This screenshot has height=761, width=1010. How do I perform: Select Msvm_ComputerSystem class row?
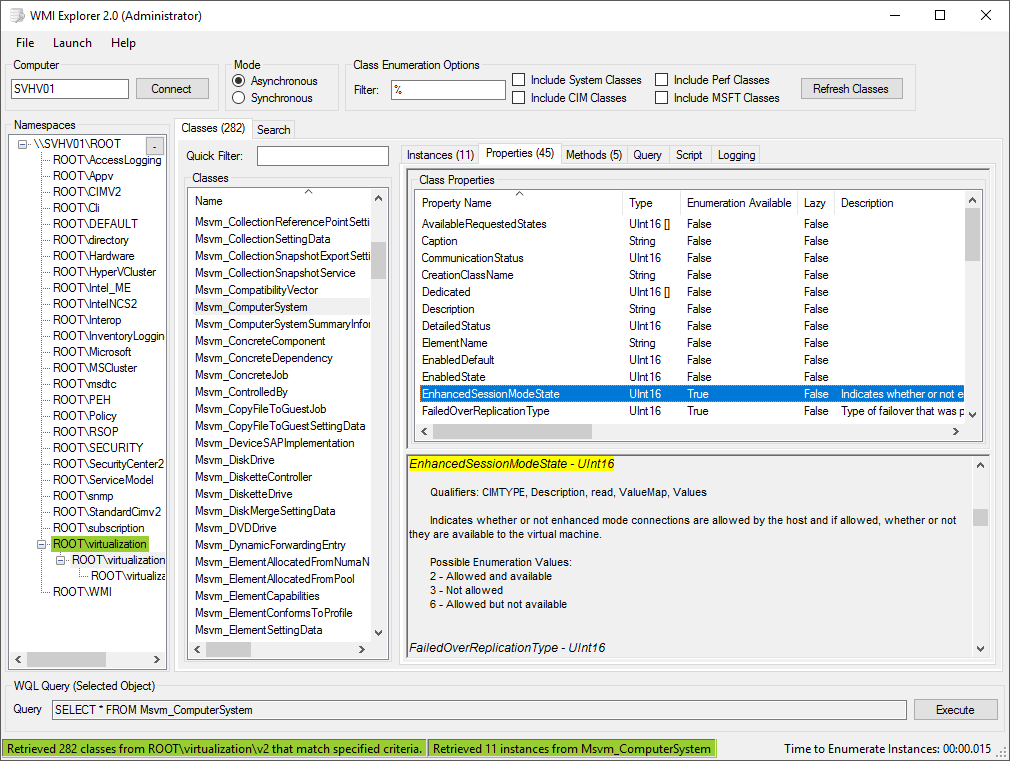coord(281,307)
